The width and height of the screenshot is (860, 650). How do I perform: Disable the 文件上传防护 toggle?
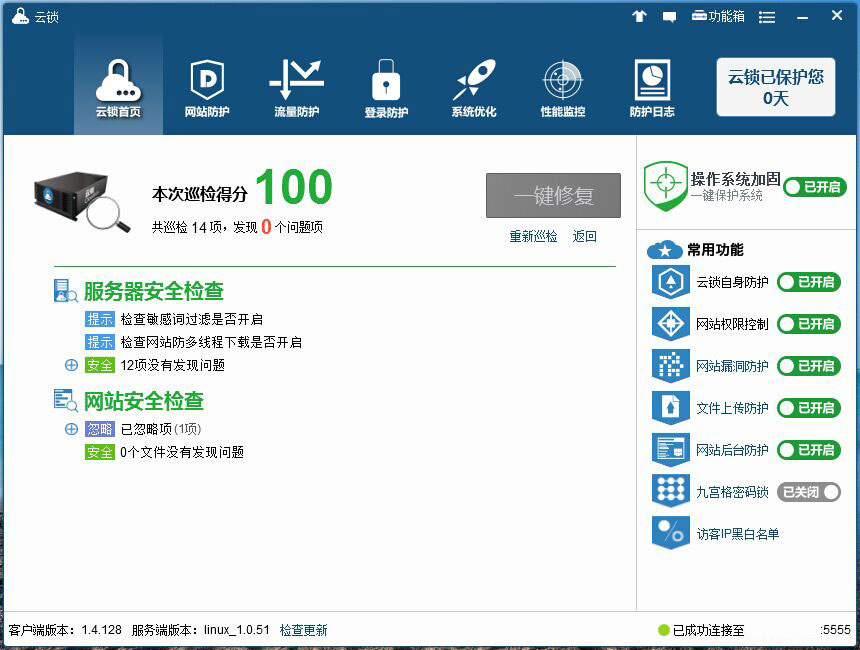click(x=808, y=408)
